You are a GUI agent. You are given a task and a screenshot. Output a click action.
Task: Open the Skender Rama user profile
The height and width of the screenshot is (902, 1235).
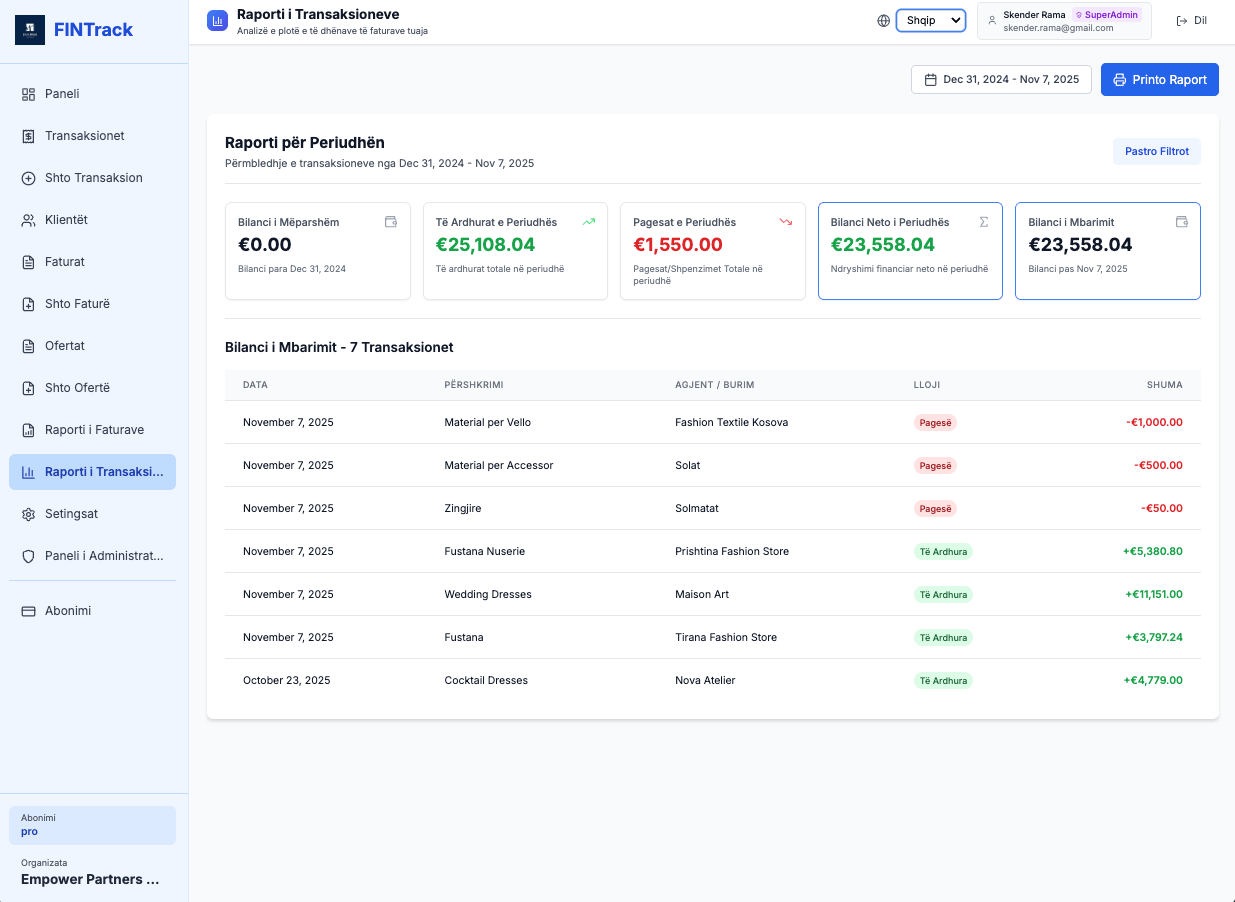1063,21
